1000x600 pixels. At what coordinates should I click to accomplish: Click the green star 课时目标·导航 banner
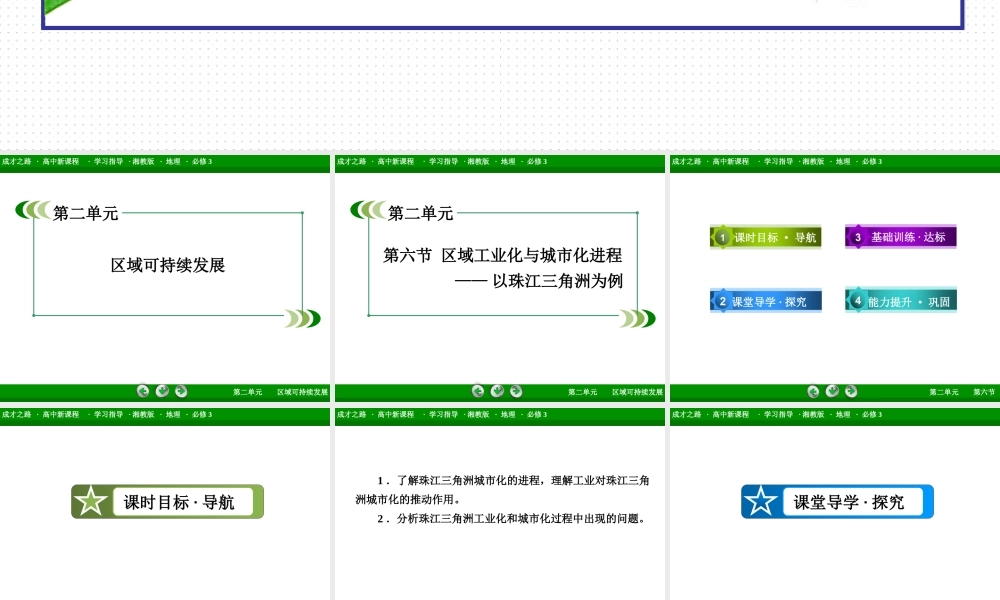pyautogui.click(x=167, y=502)
